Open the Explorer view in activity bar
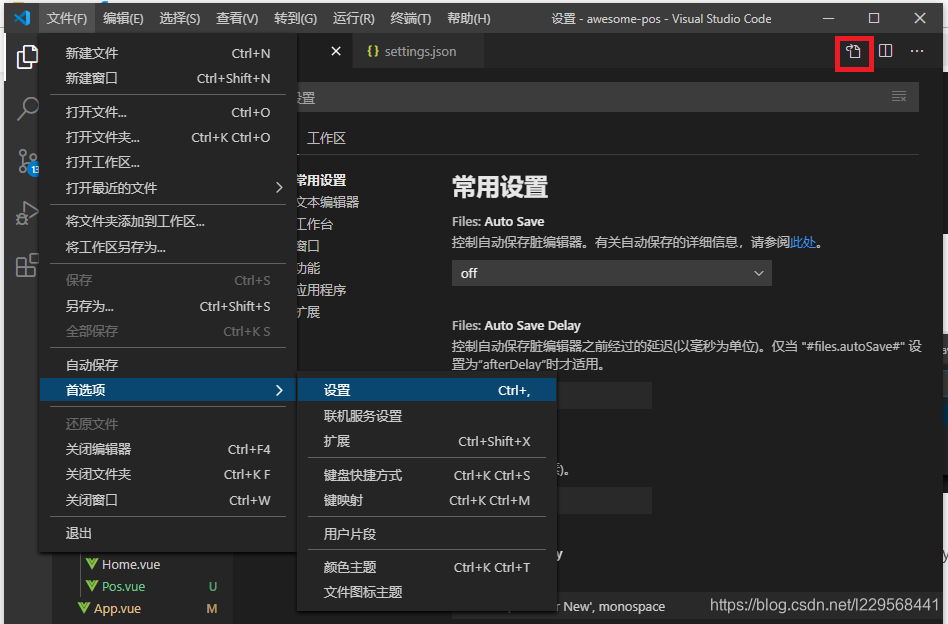 27,57
